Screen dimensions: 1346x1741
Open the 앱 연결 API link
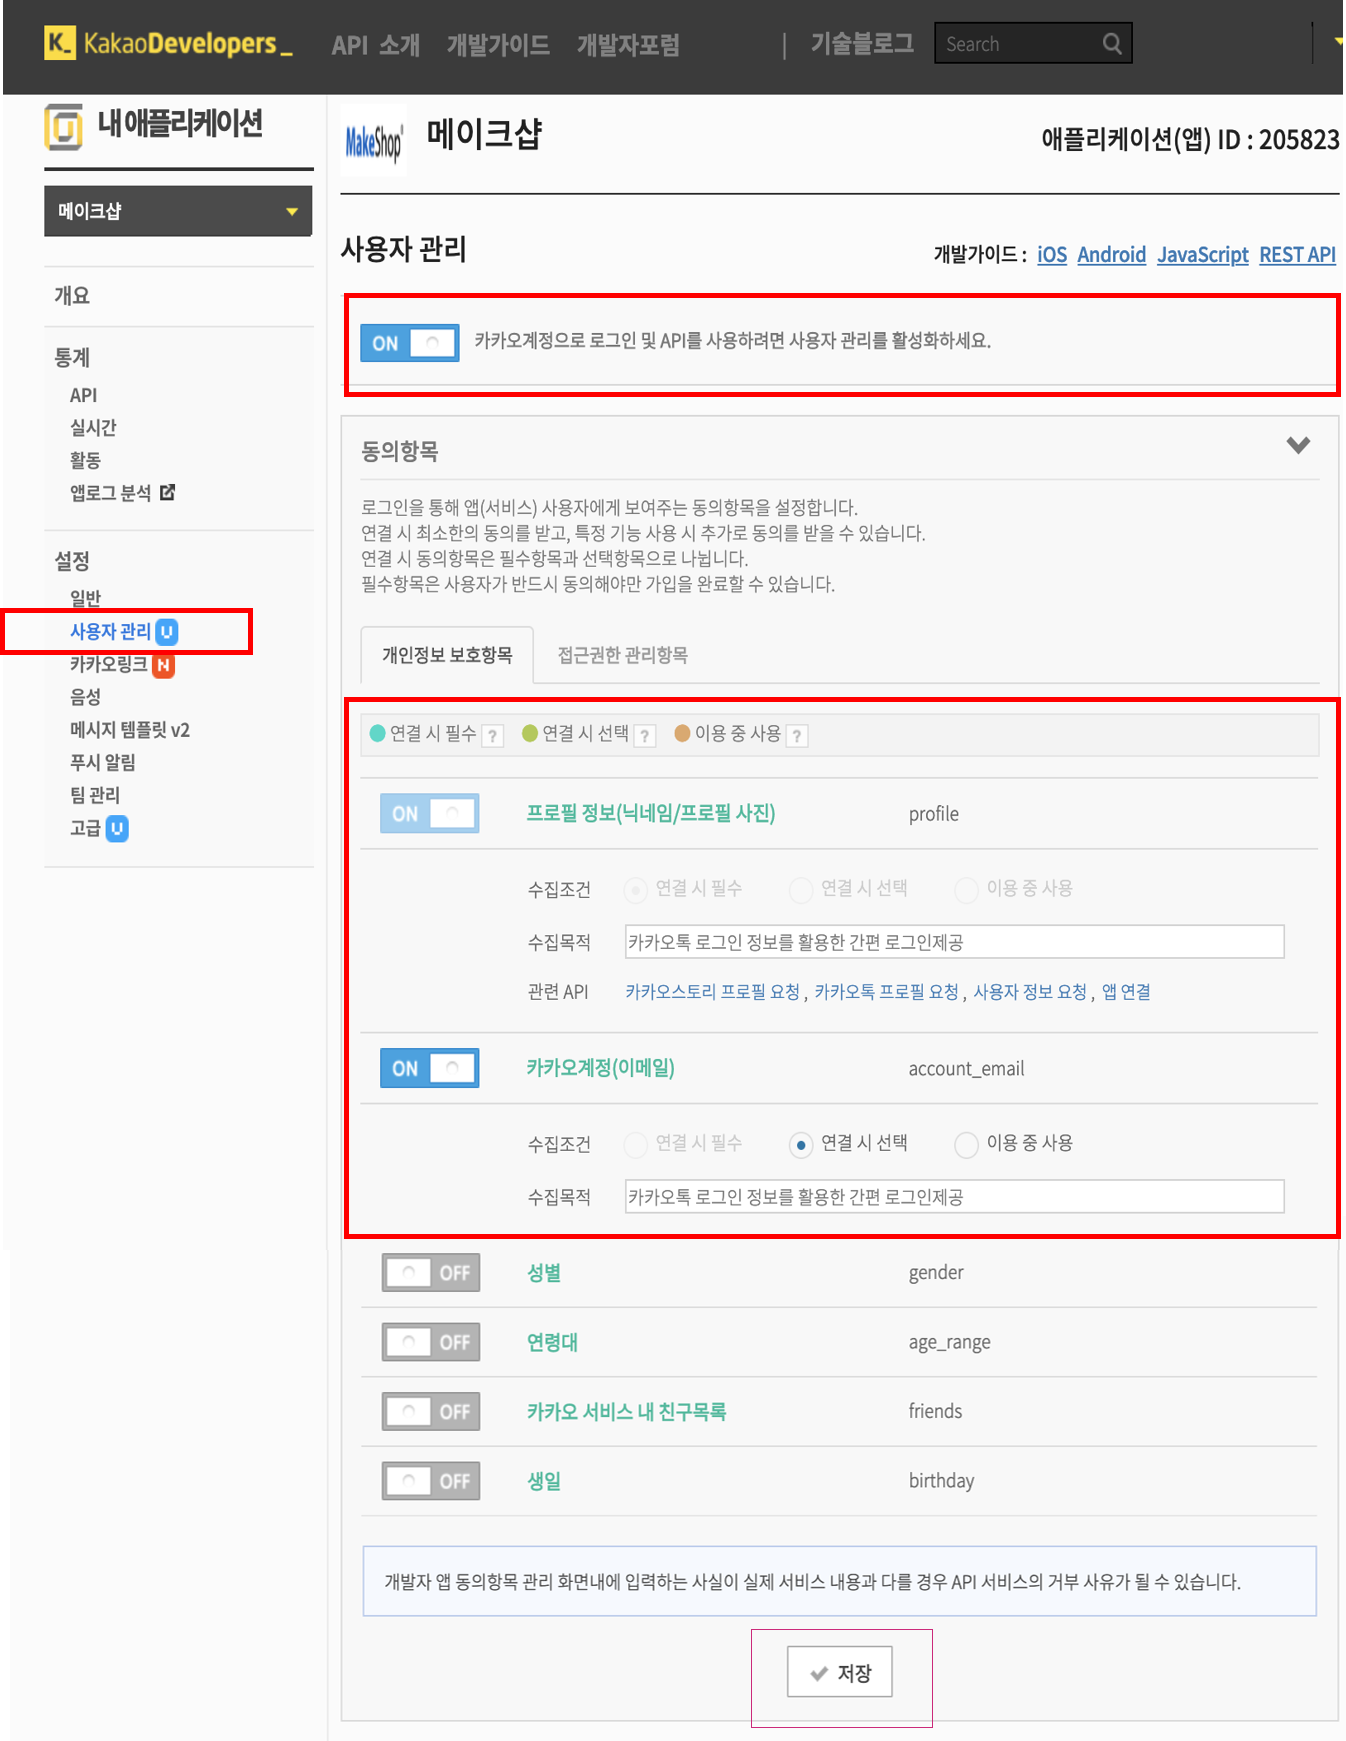pos(1126,992)
